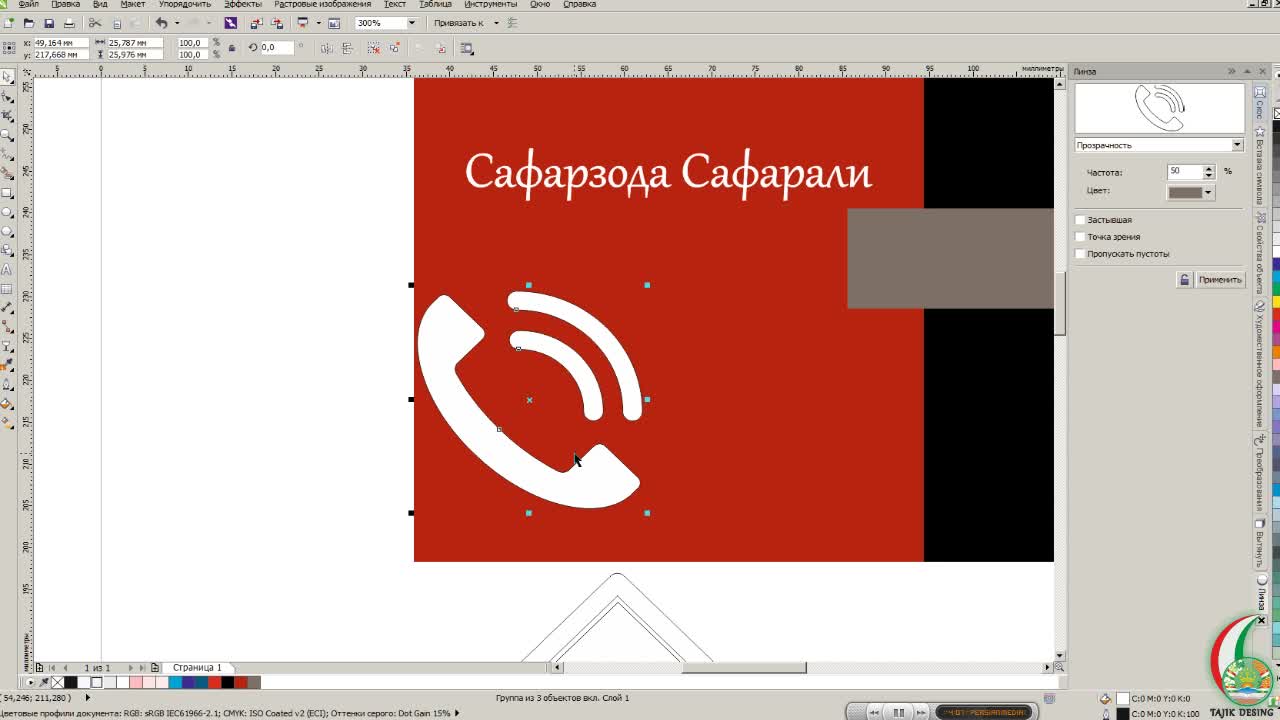
Task: Select the Zoom tool in toolbox
Action: pyautogui.click(x=7, y=135)
